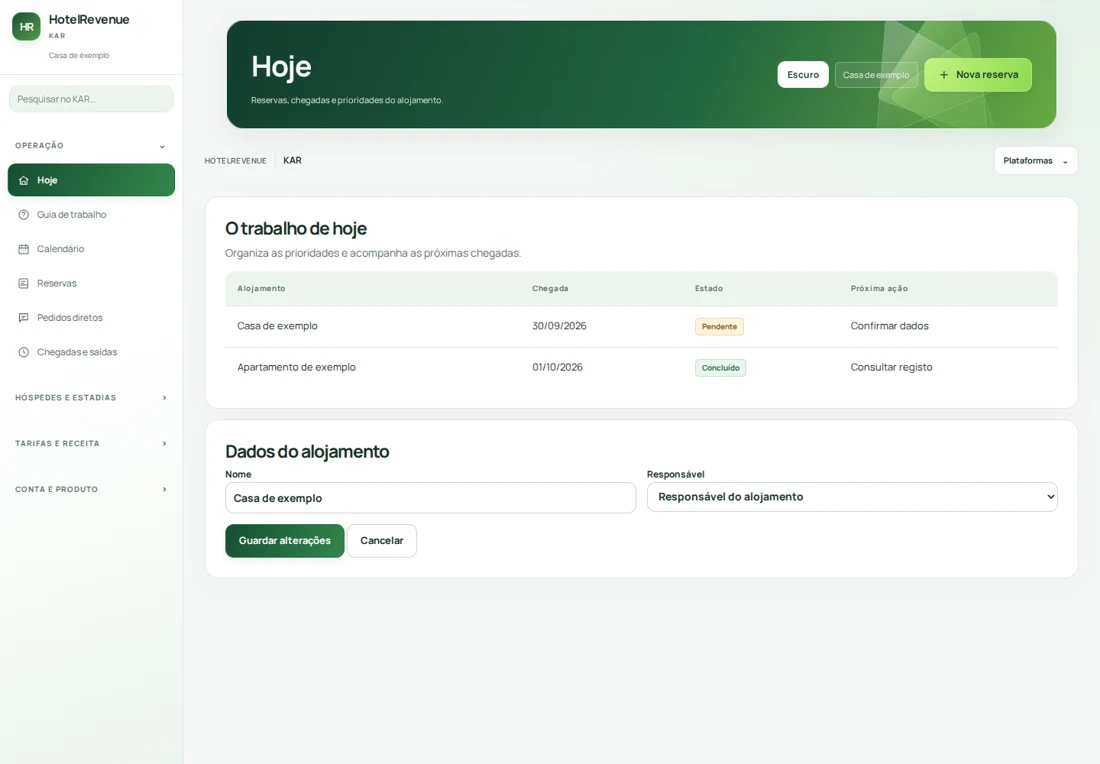The height and width of the screenshot is (764, 1100).
Task: Toggle Escuro dark mode button
Action: click(803, 75)
